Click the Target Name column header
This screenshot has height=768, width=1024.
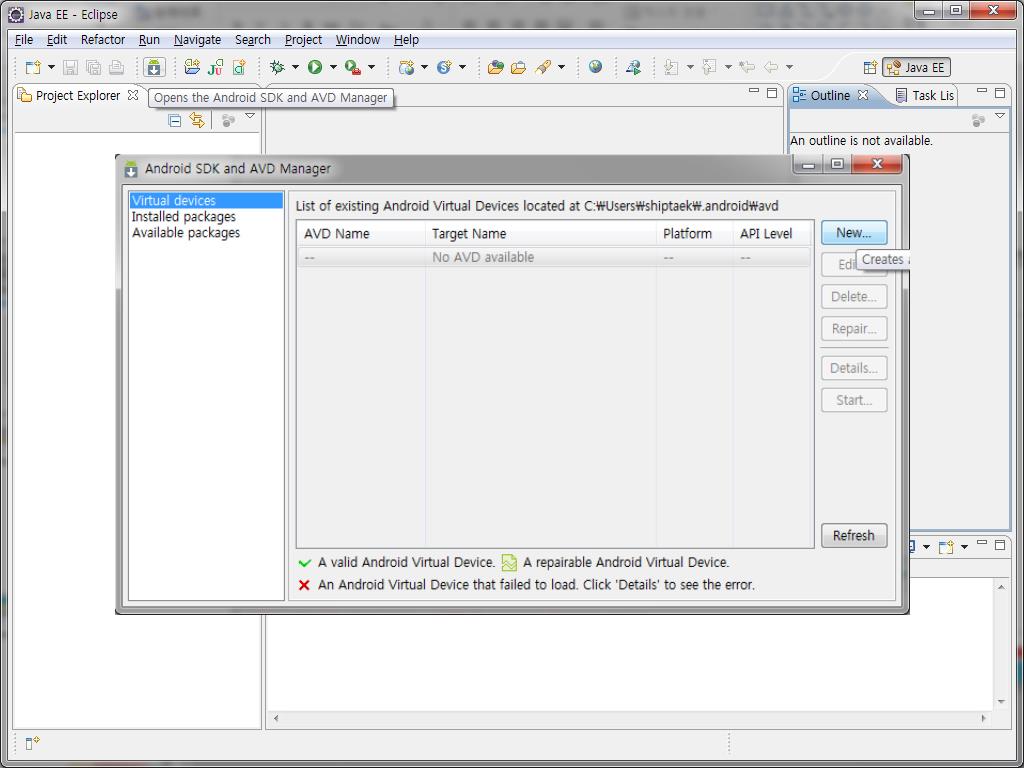[x=541, y=234]
